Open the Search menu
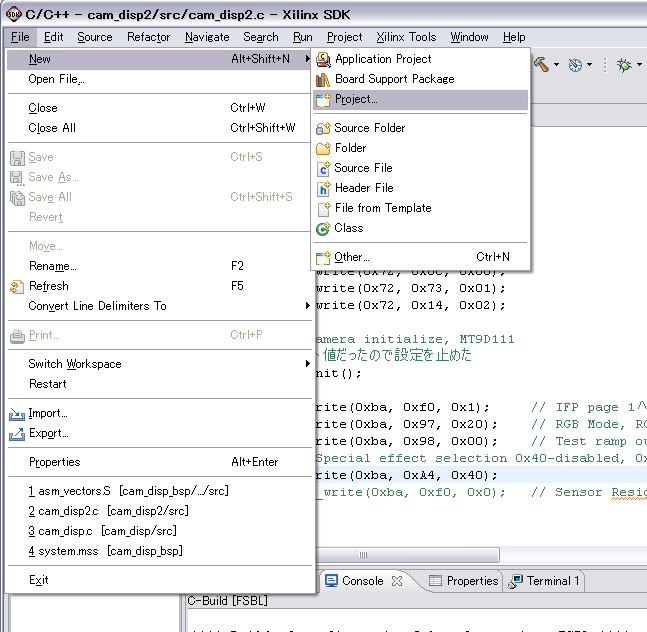This screenshot has height=632, width=647. pos(261,37)
